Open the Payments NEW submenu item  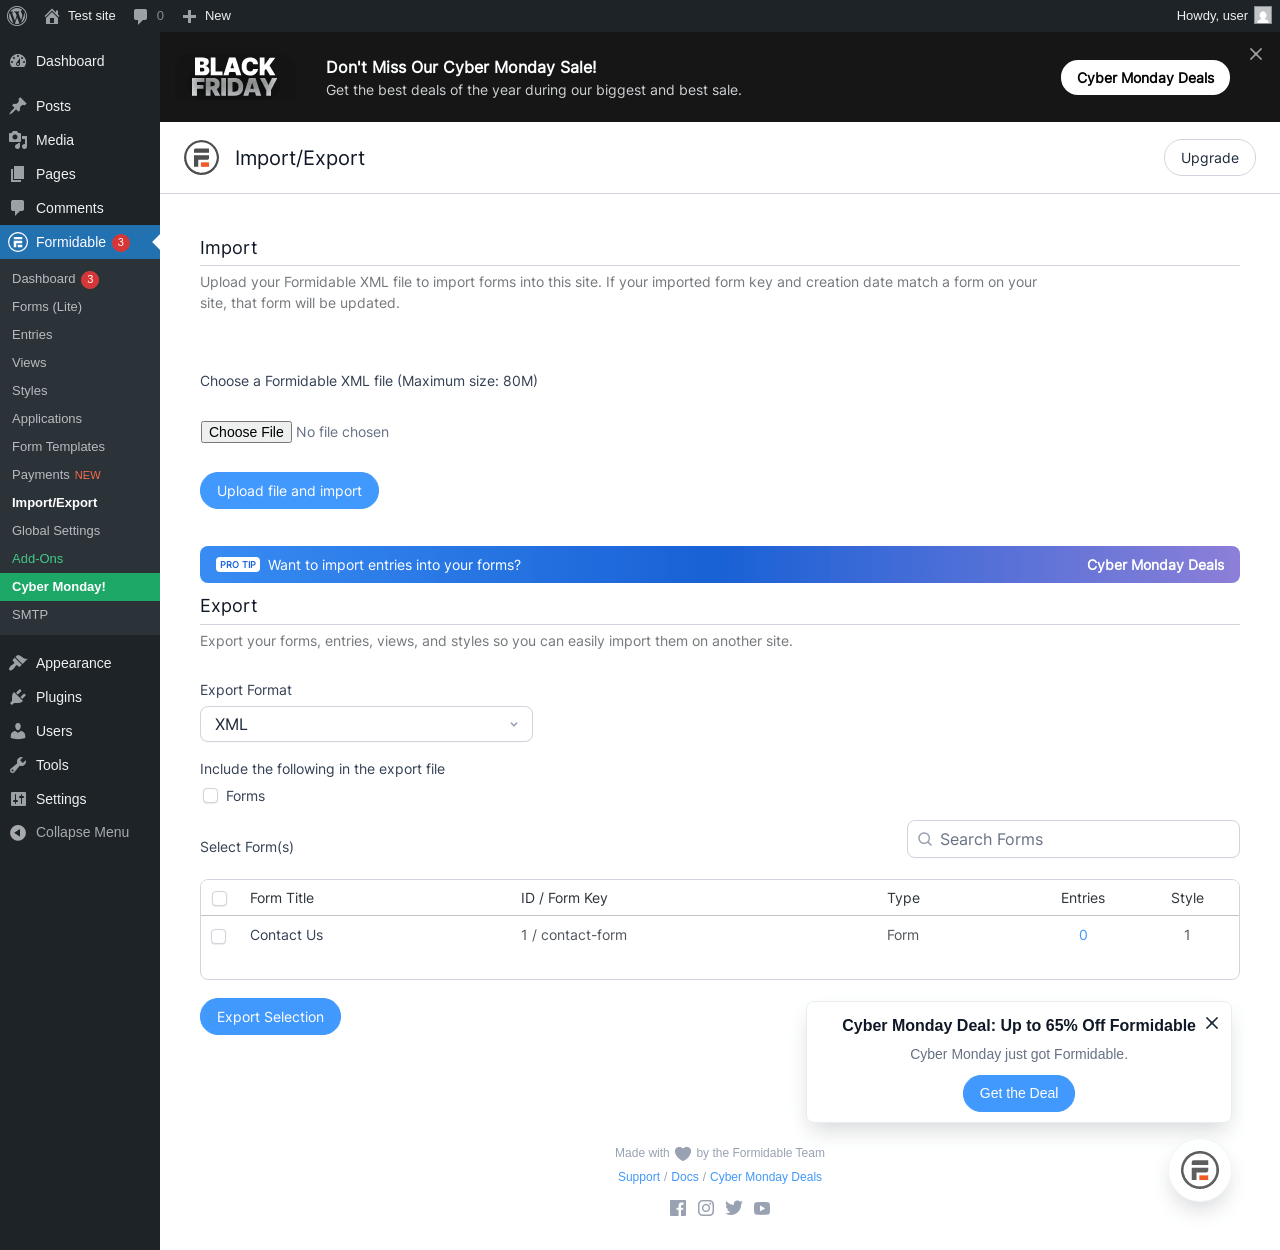80,475
